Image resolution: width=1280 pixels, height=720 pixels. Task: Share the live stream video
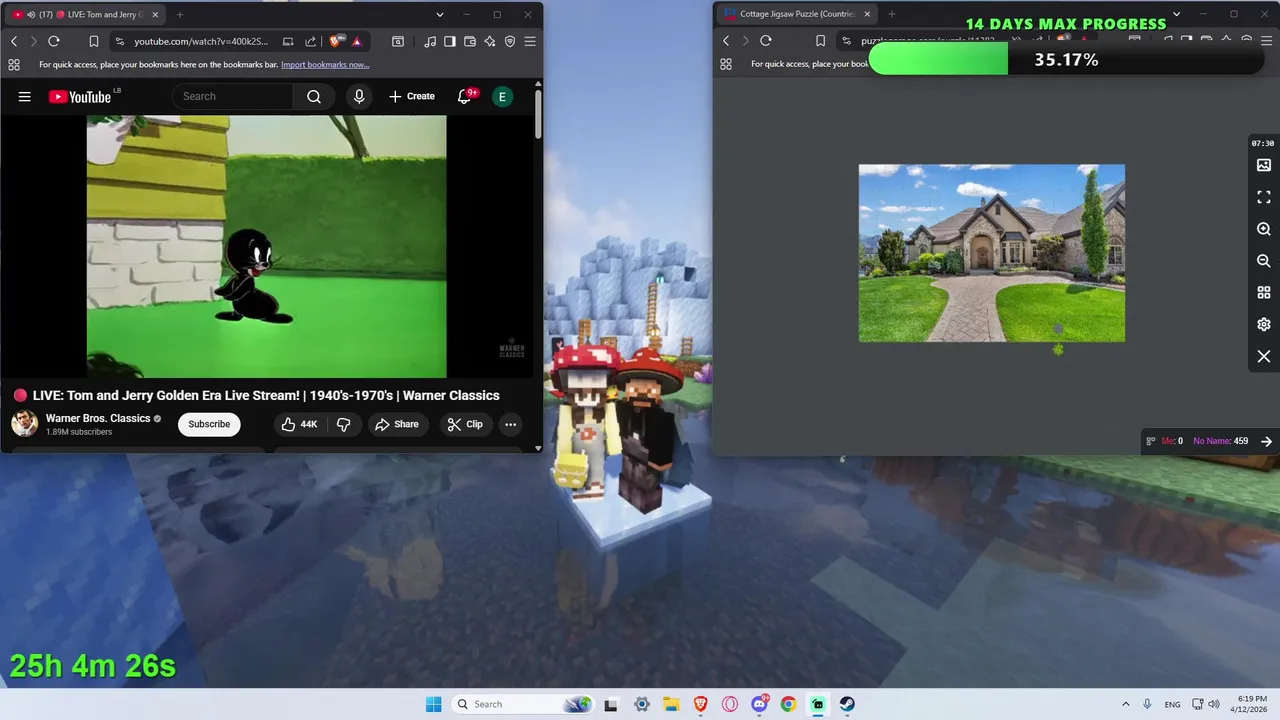point(397,424)
